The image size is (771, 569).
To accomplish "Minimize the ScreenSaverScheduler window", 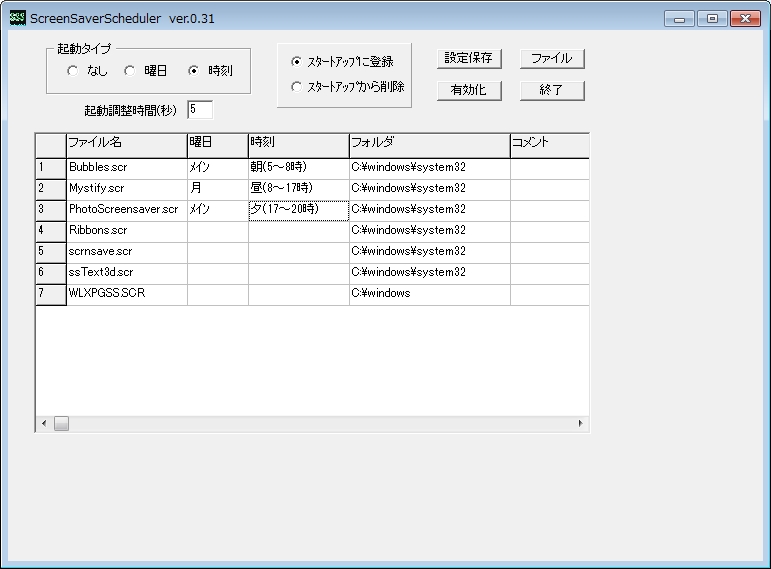I will (680, 19).
